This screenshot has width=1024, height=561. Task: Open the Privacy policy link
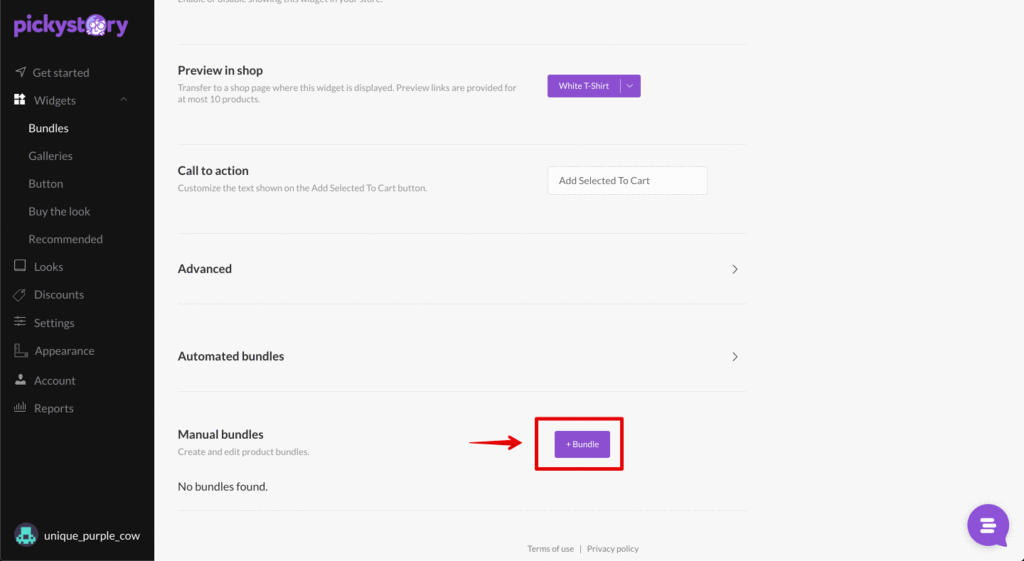613,549
